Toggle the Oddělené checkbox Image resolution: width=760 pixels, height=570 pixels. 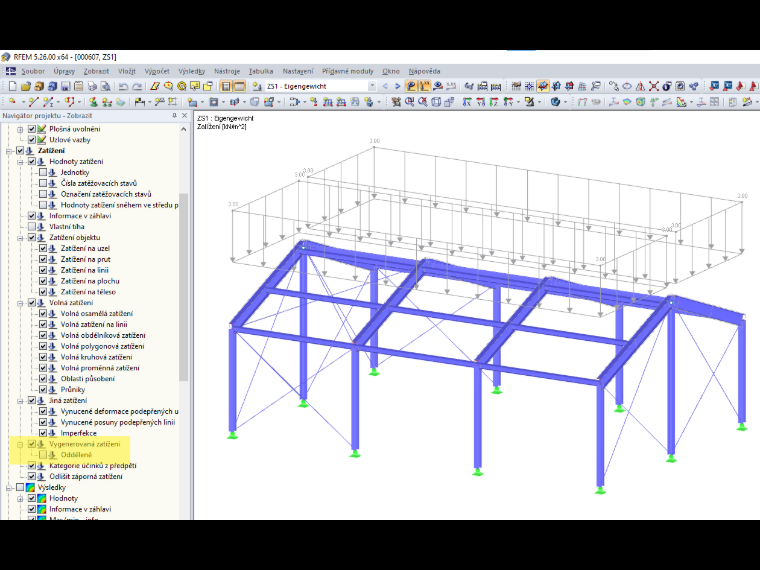click(x=43, y=455)
